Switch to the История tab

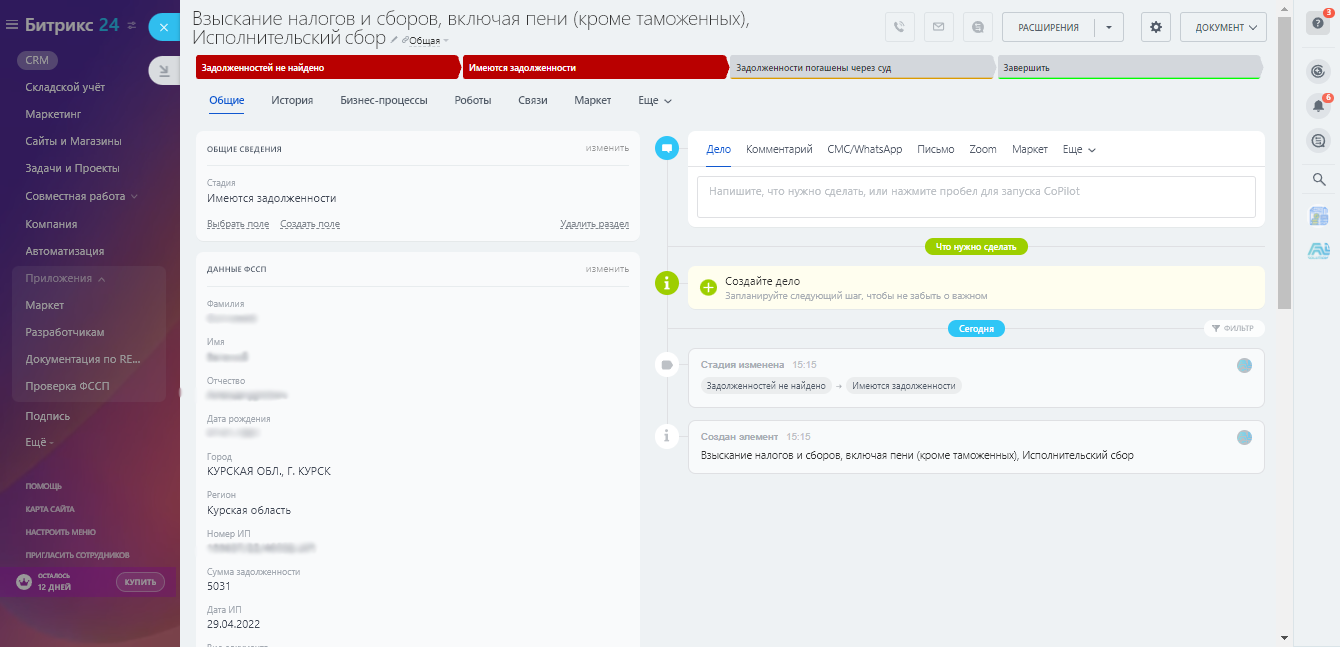292,101
